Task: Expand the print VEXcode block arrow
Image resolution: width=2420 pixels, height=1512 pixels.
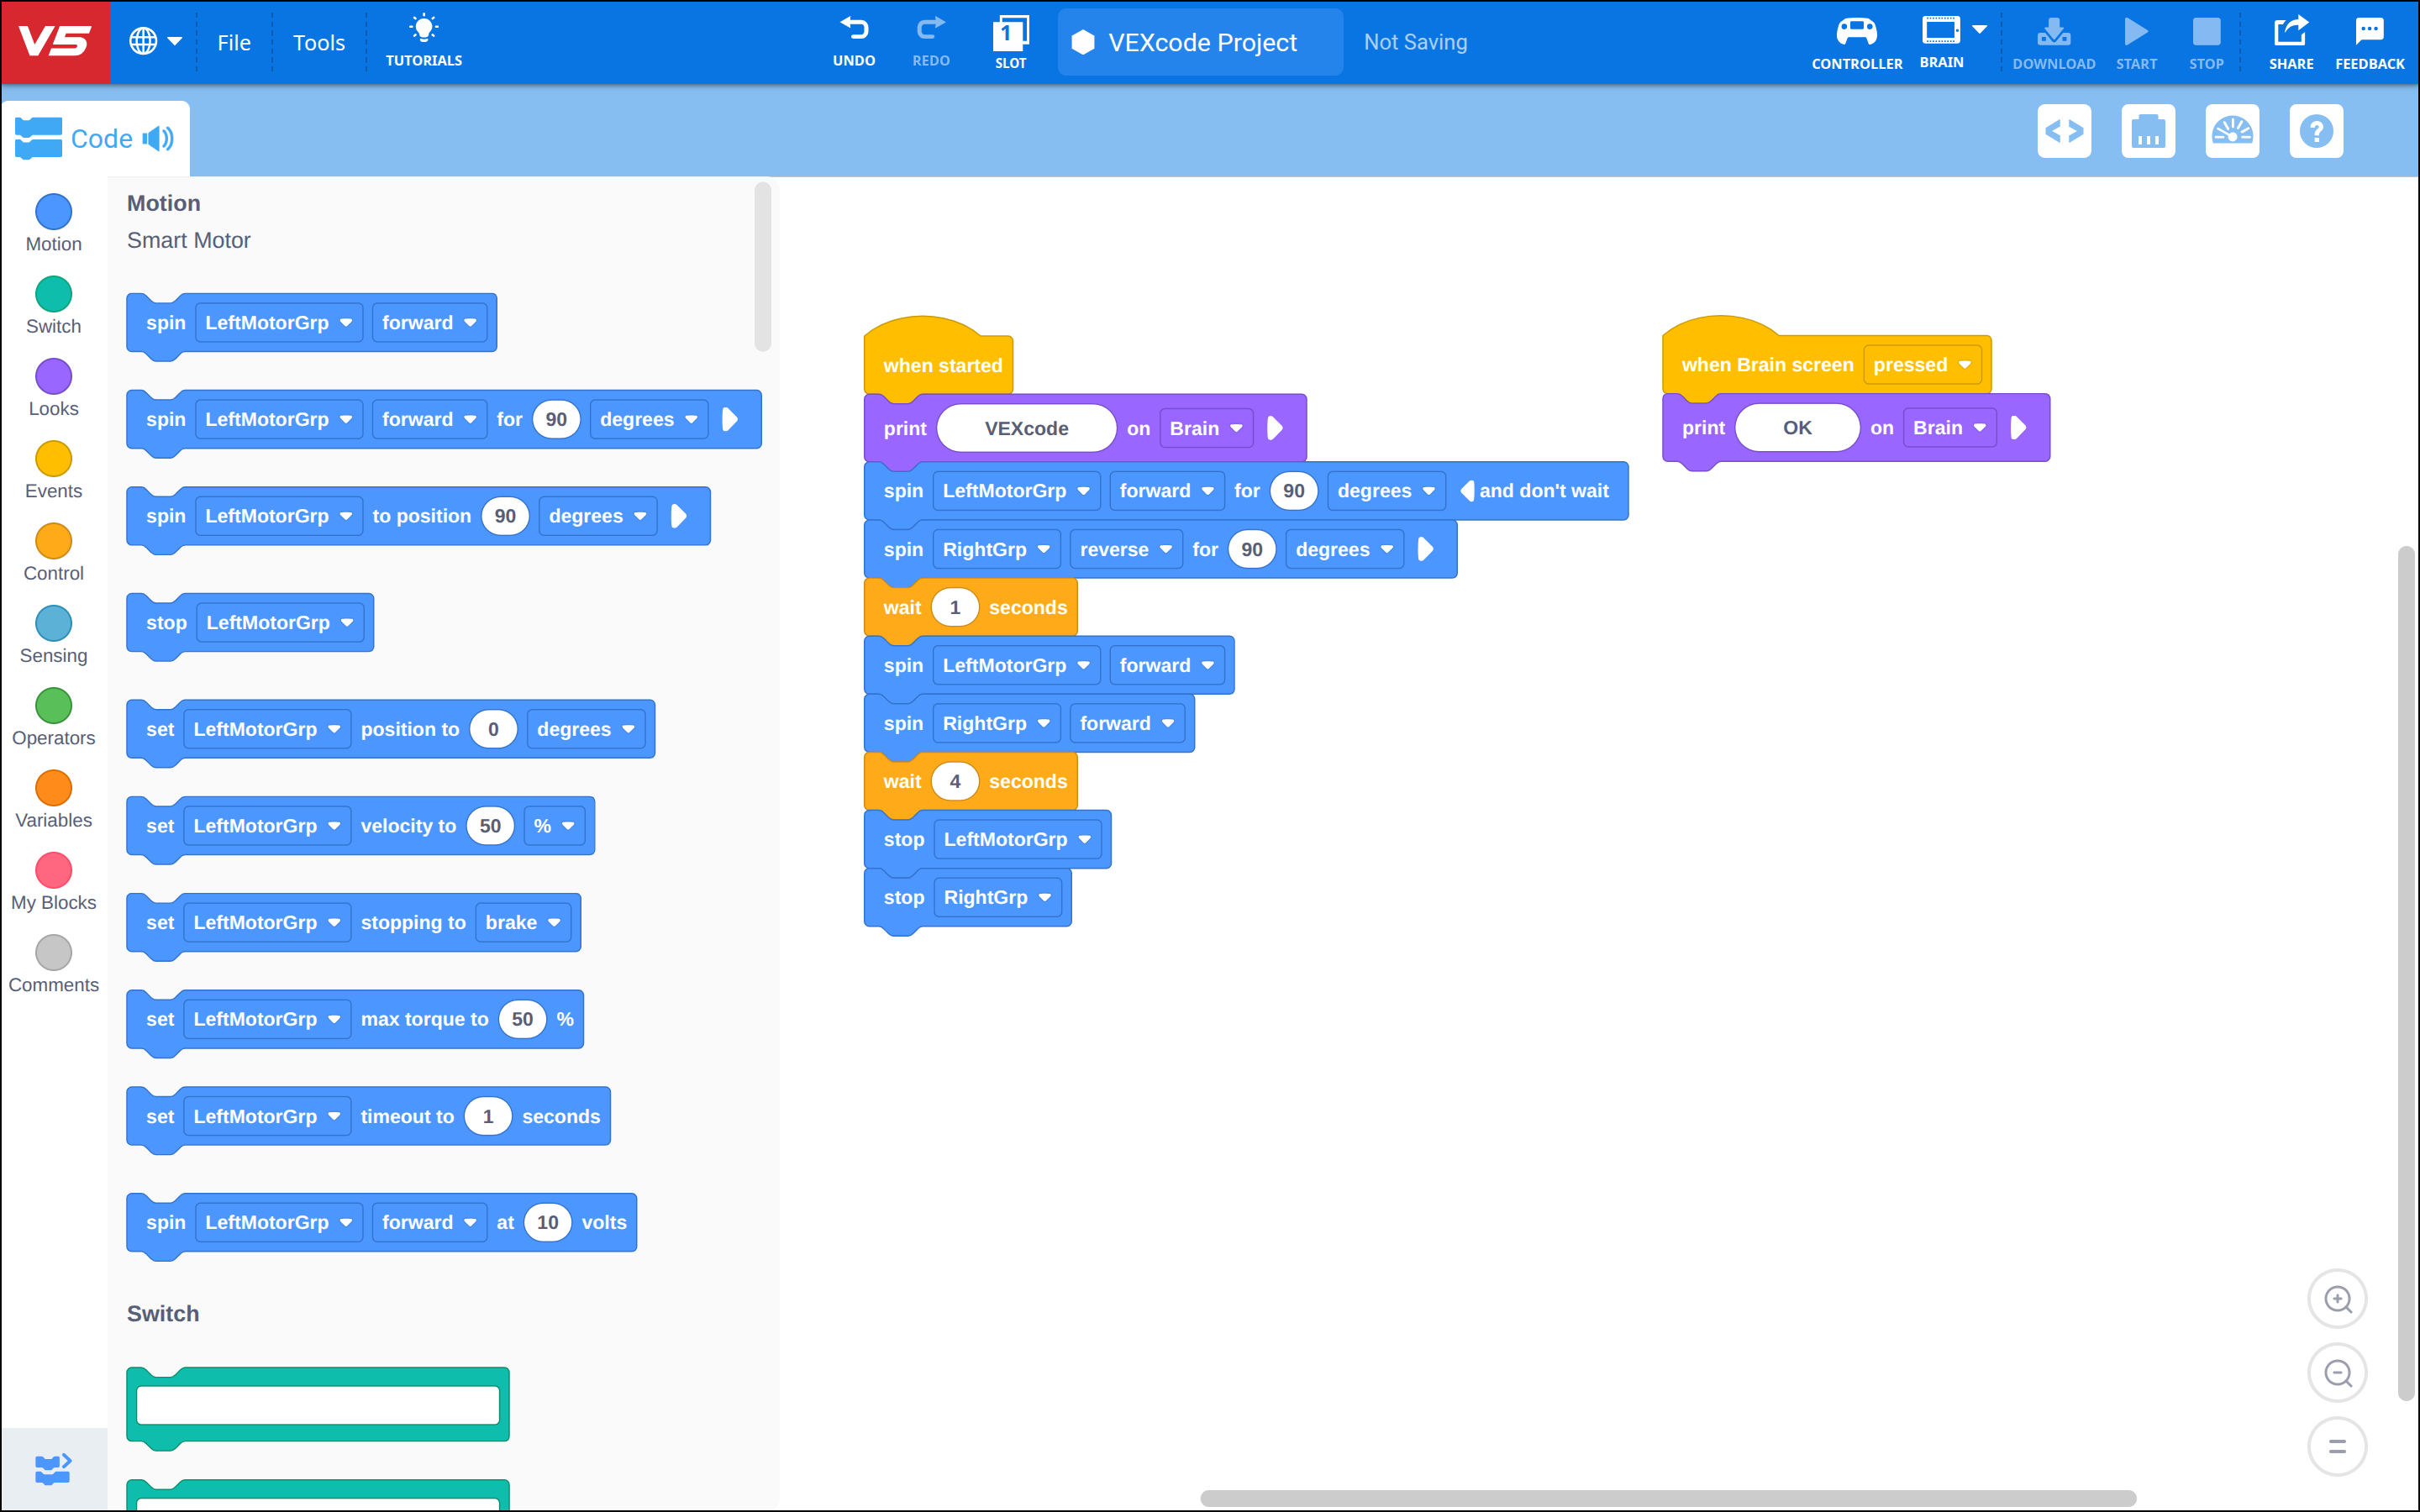Action: tap(1275, 428)
